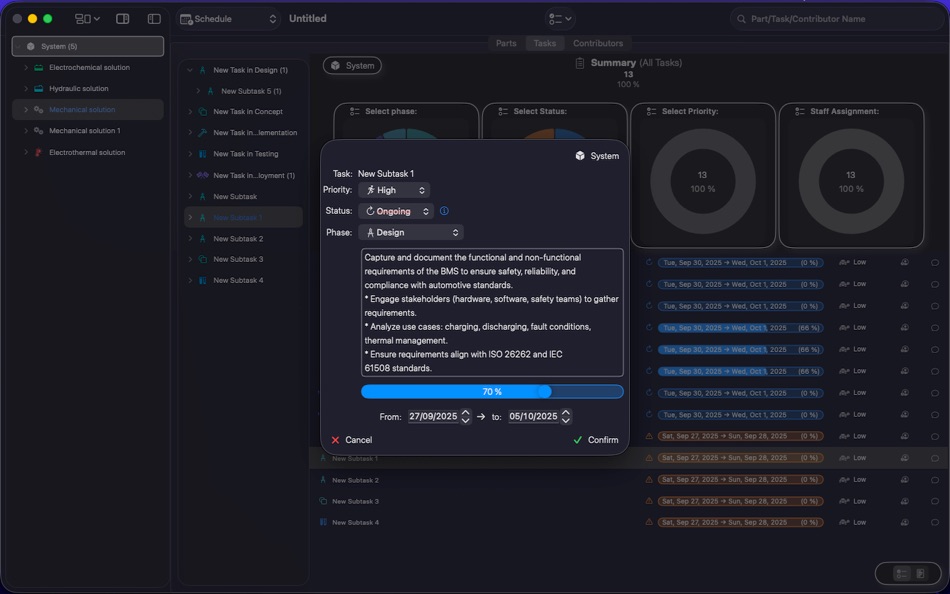This screenshot has height=594, width=950.
Task: Open the Priority High dropdown
Action: [394, 190]
